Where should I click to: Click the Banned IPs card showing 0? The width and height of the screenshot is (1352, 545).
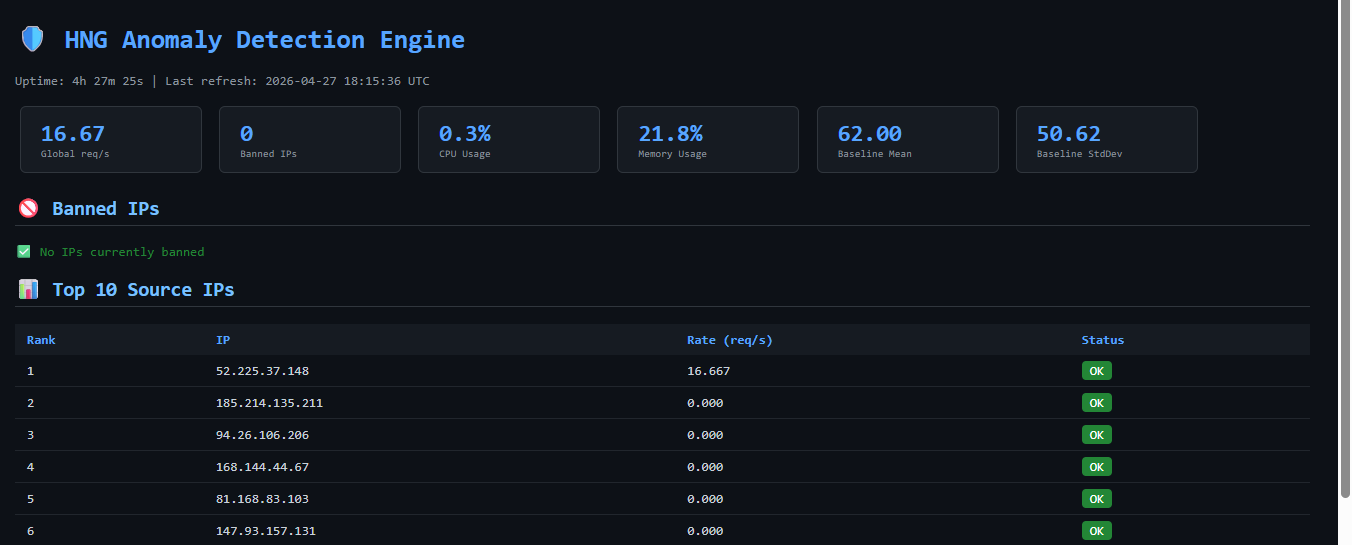(x=310, y=140)
